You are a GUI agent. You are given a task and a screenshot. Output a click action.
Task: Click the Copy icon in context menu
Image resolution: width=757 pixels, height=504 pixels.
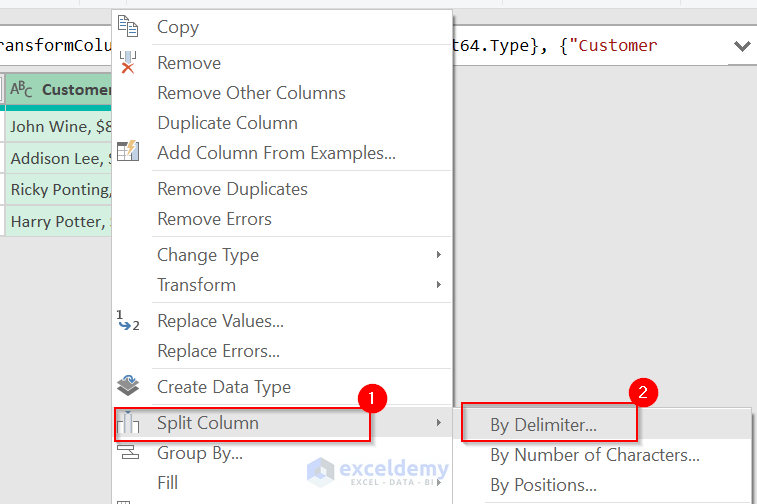128,26
